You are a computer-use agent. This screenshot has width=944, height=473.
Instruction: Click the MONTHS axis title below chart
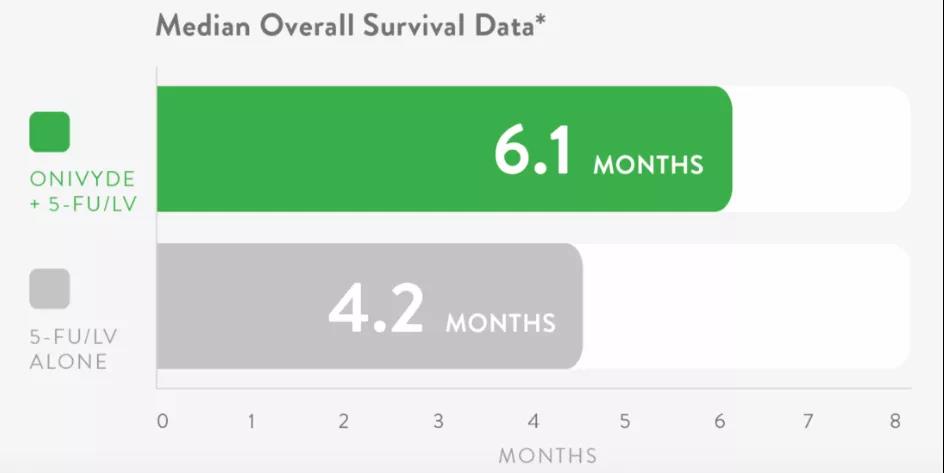click(x=548, y=456)
